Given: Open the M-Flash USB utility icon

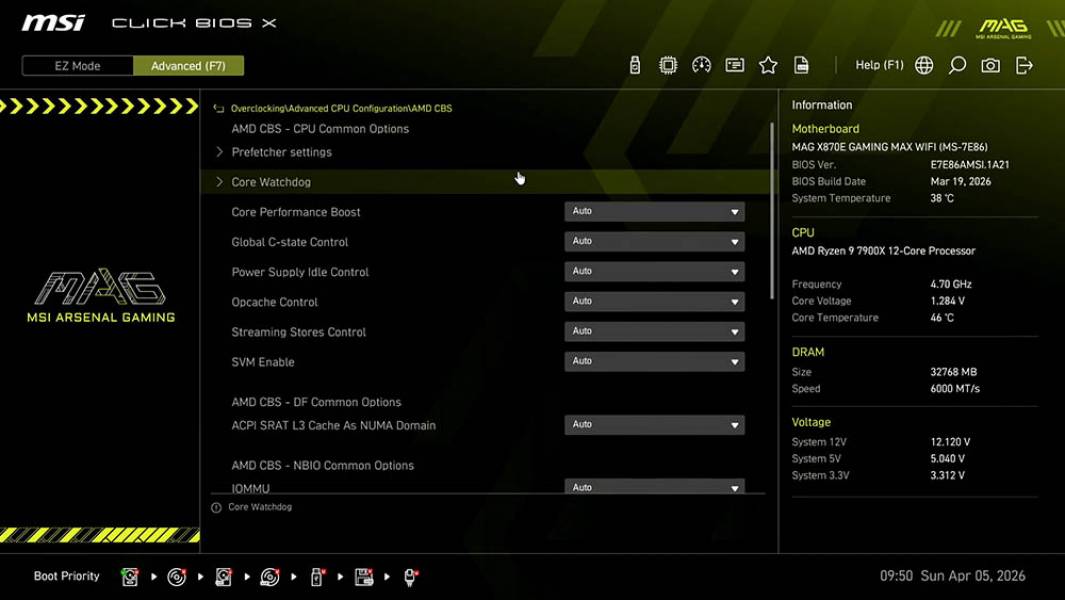Looking at the screenshot, I should tap(634, 64).
